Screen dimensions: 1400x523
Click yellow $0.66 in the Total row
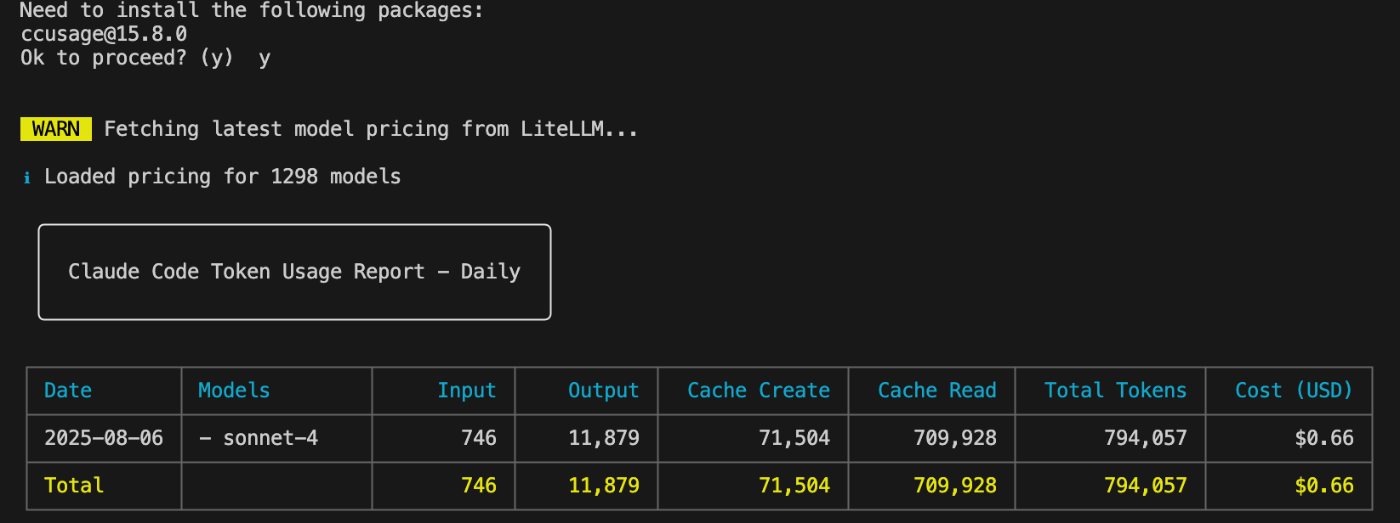1324,485
